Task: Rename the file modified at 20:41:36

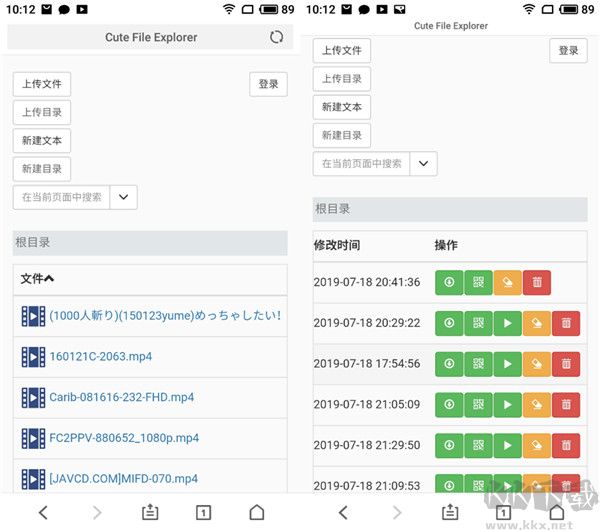Action: click(x=508, y=282)
